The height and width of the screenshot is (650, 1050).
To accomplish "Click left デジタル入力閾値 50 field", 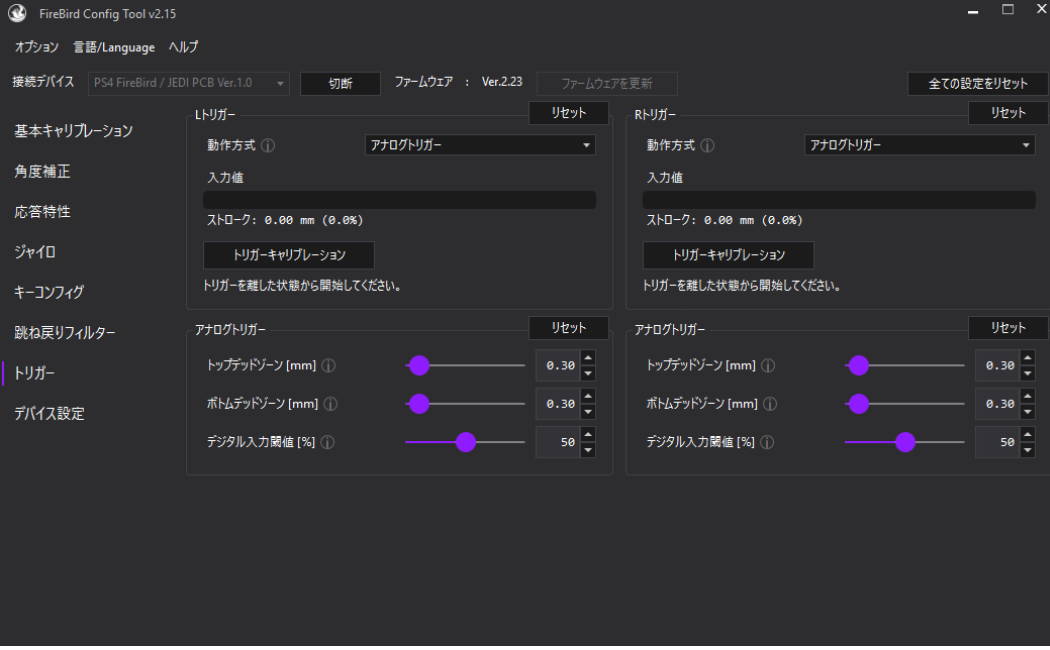I will 558,442.
